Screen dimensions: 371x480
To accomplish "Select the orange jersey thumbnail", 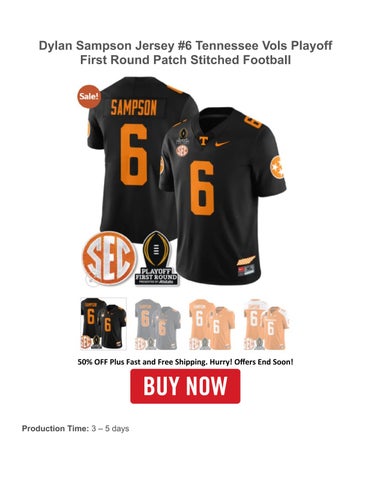I will coord(212,324).
